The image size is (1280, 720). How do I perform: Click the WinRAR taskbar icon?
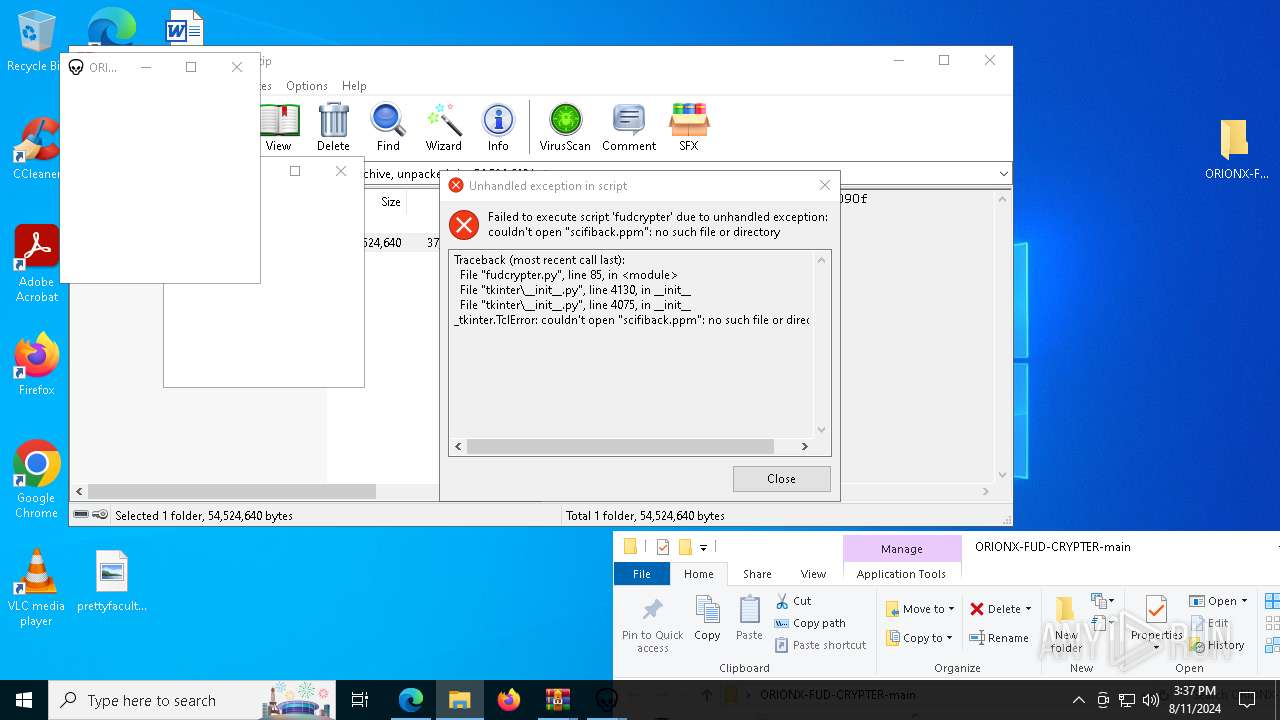pyautogui.click(x=558, y=700)
